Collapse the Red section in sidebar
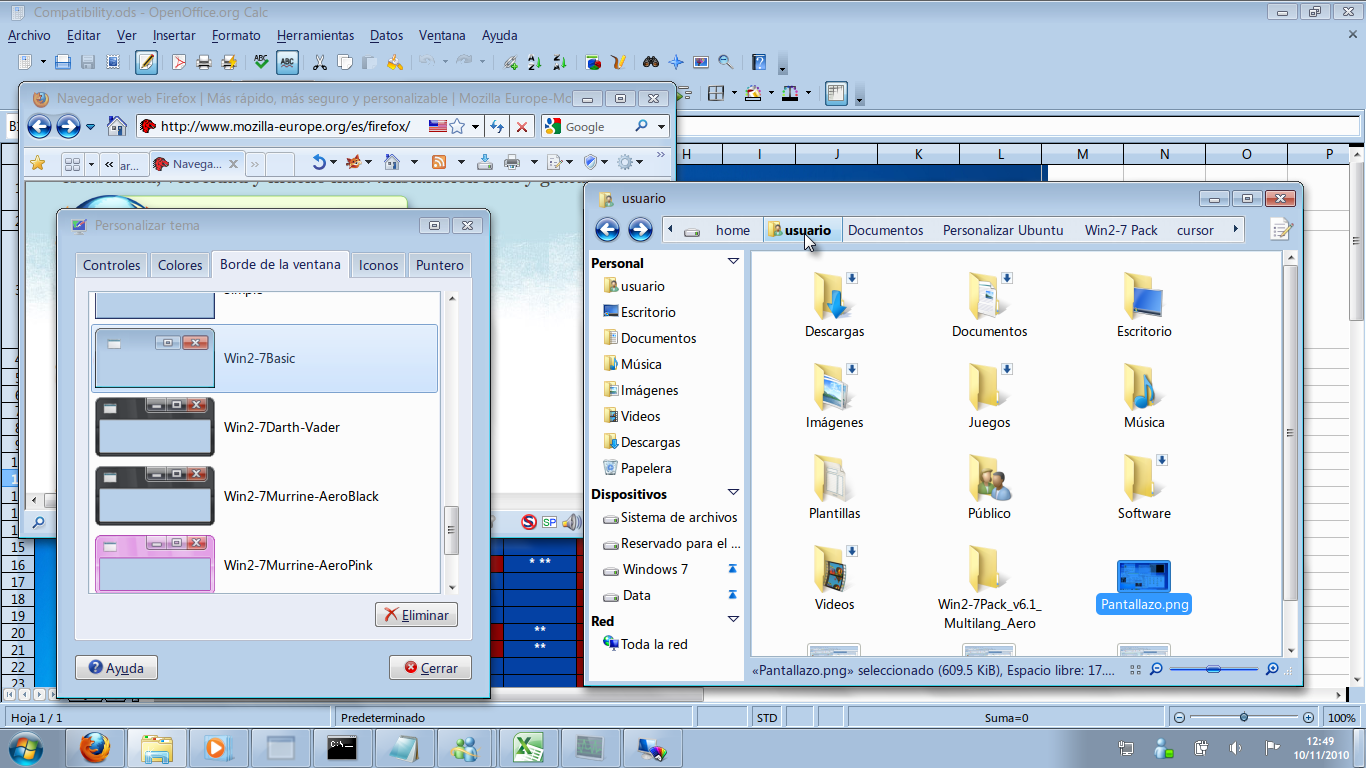Image resolution: width=1366 pixels, height=768 pixels. coord(734,620)
